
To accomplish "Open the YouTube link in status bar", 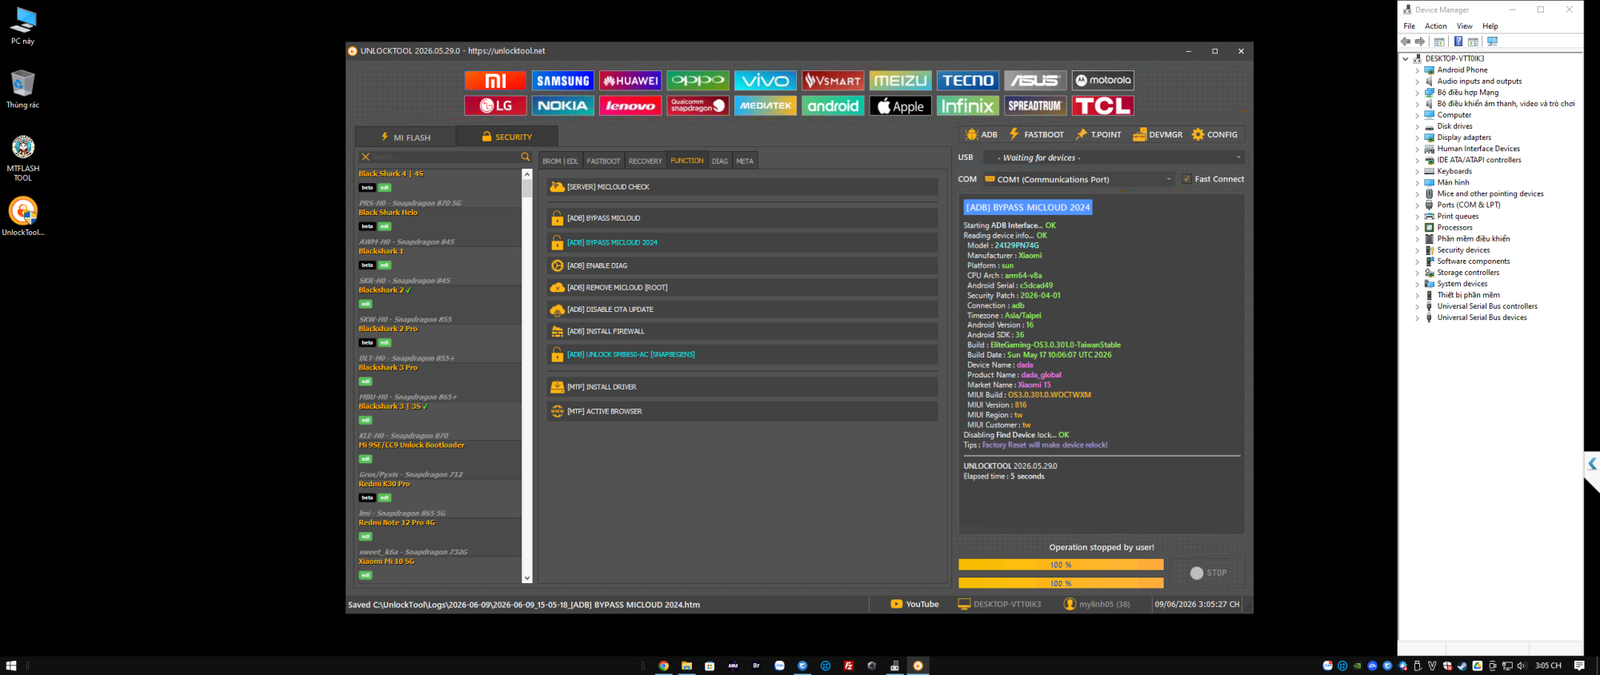I will 915,604.
